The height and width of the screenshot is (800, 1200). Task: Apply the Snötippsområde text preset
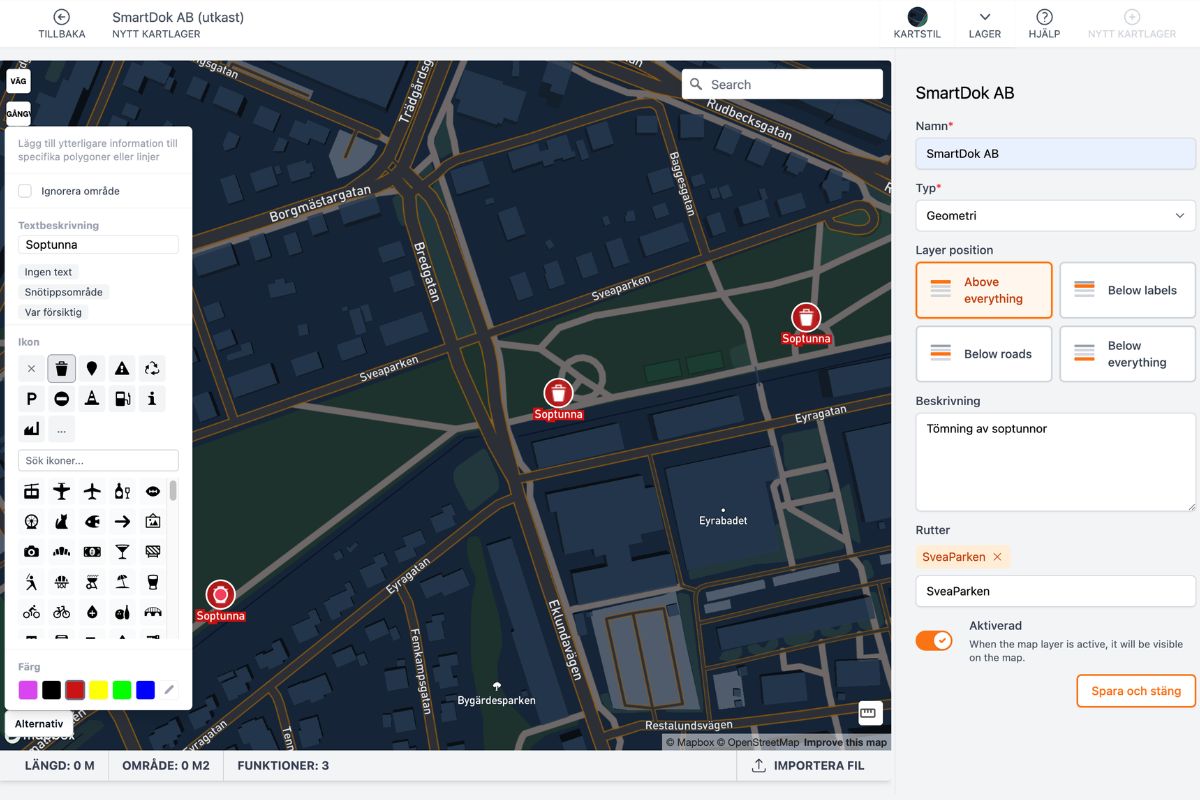click(64, 292)
